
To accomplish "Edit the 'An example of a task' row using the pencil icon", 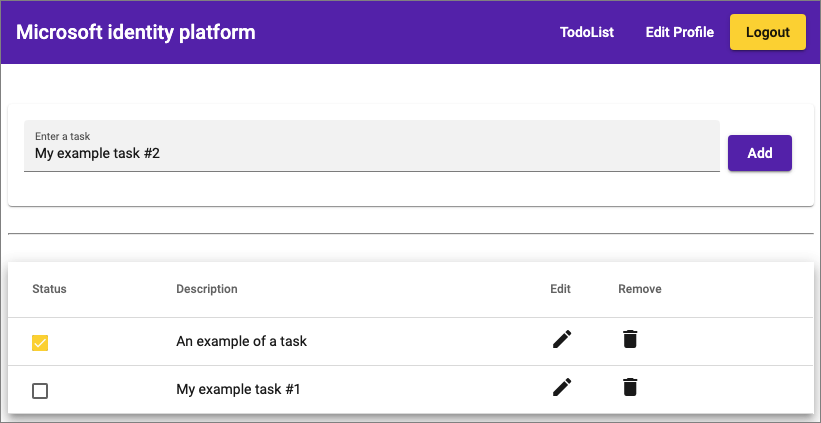I will (x=562, y=340).
